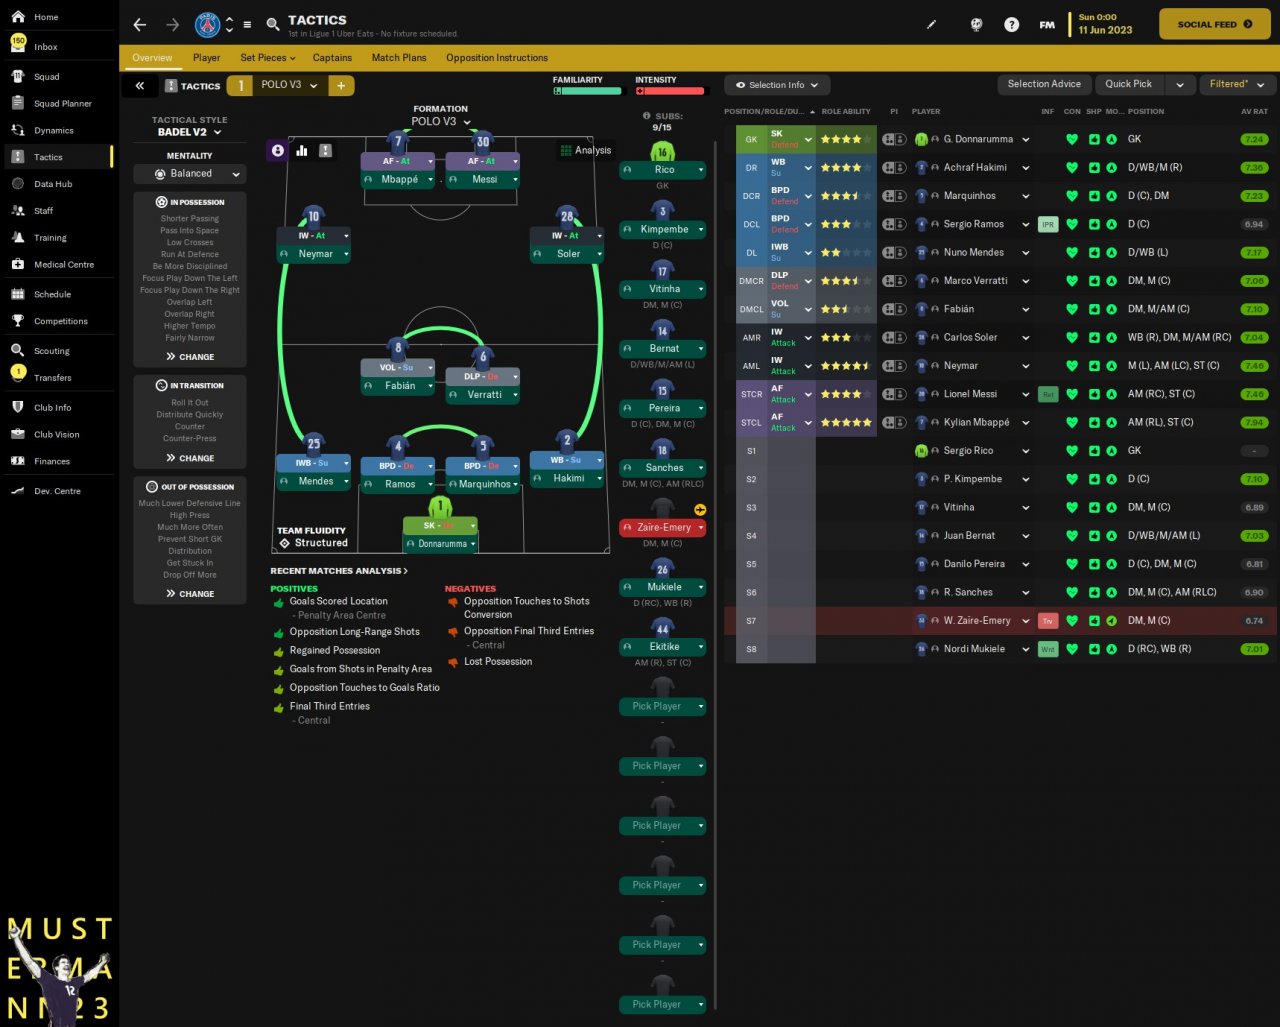The image size is (1280, 1027).
Task: Click the first empty Pick Player slot
Action: pyautogui.click(x=663, y=707)
